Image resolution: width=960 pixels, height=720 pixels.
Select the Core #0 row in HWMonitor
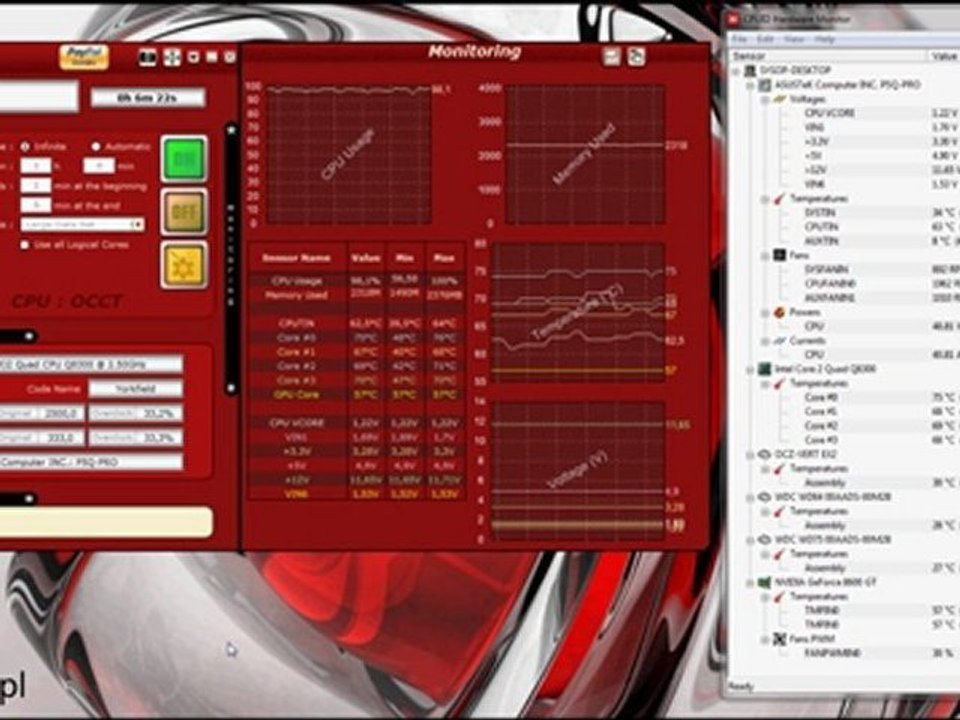(x=880, y=397)
